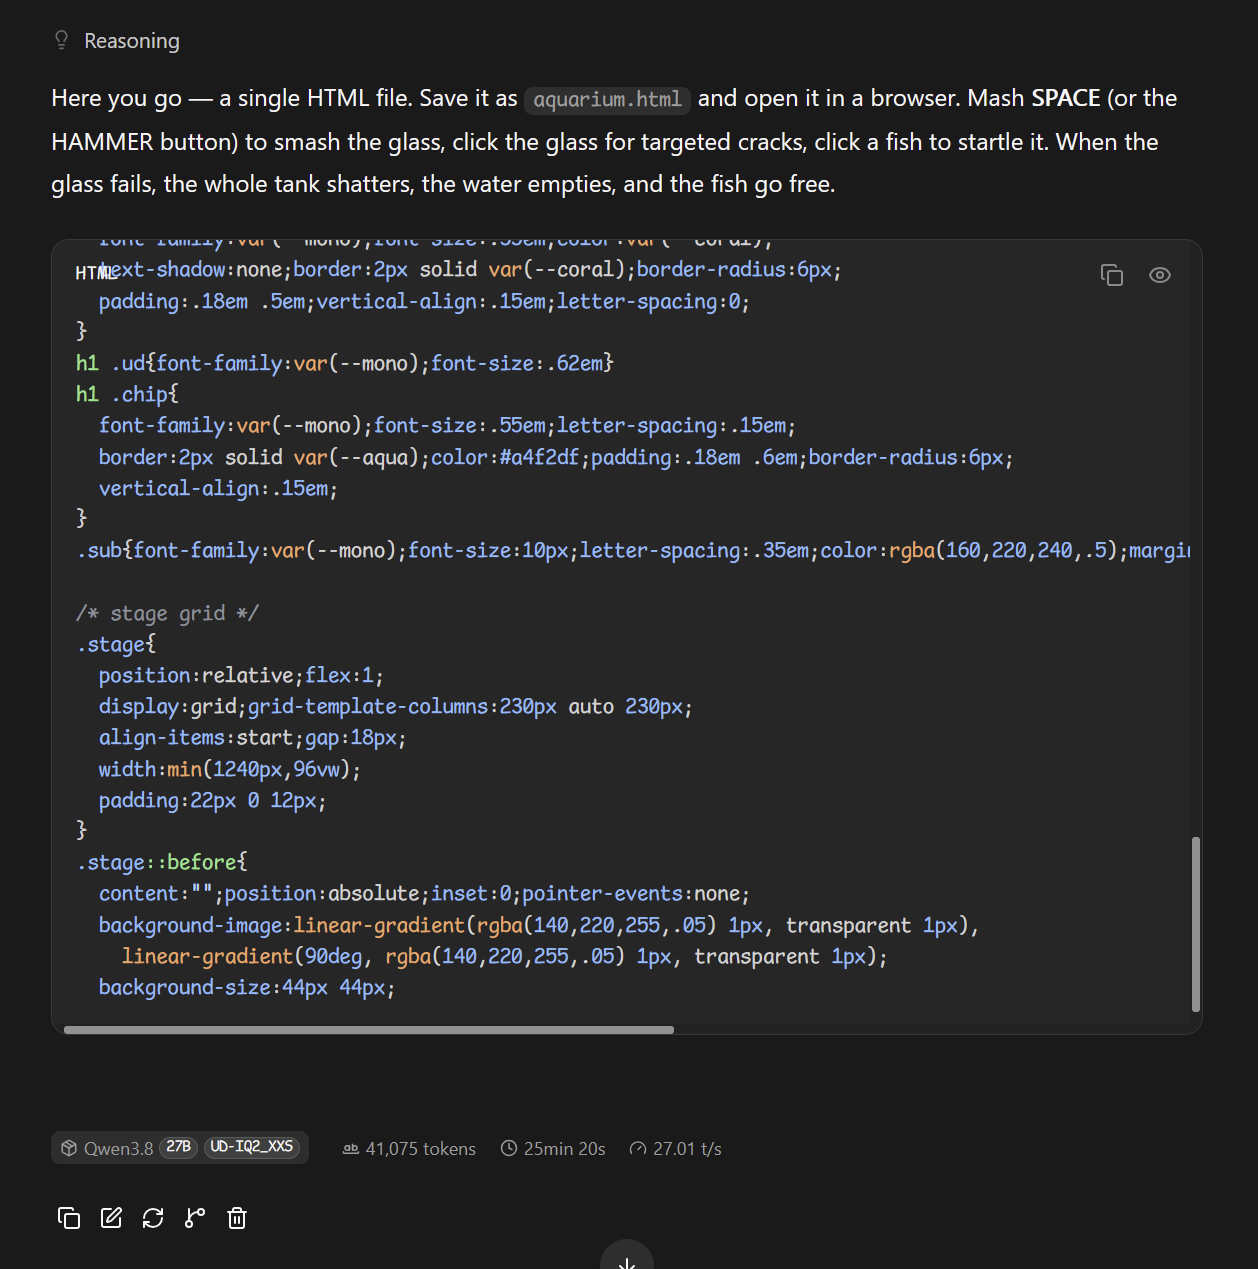This screenshot has height=1269, width=1258.
Task: Delete this message with the trash icon
Action: click(237, 1218)
